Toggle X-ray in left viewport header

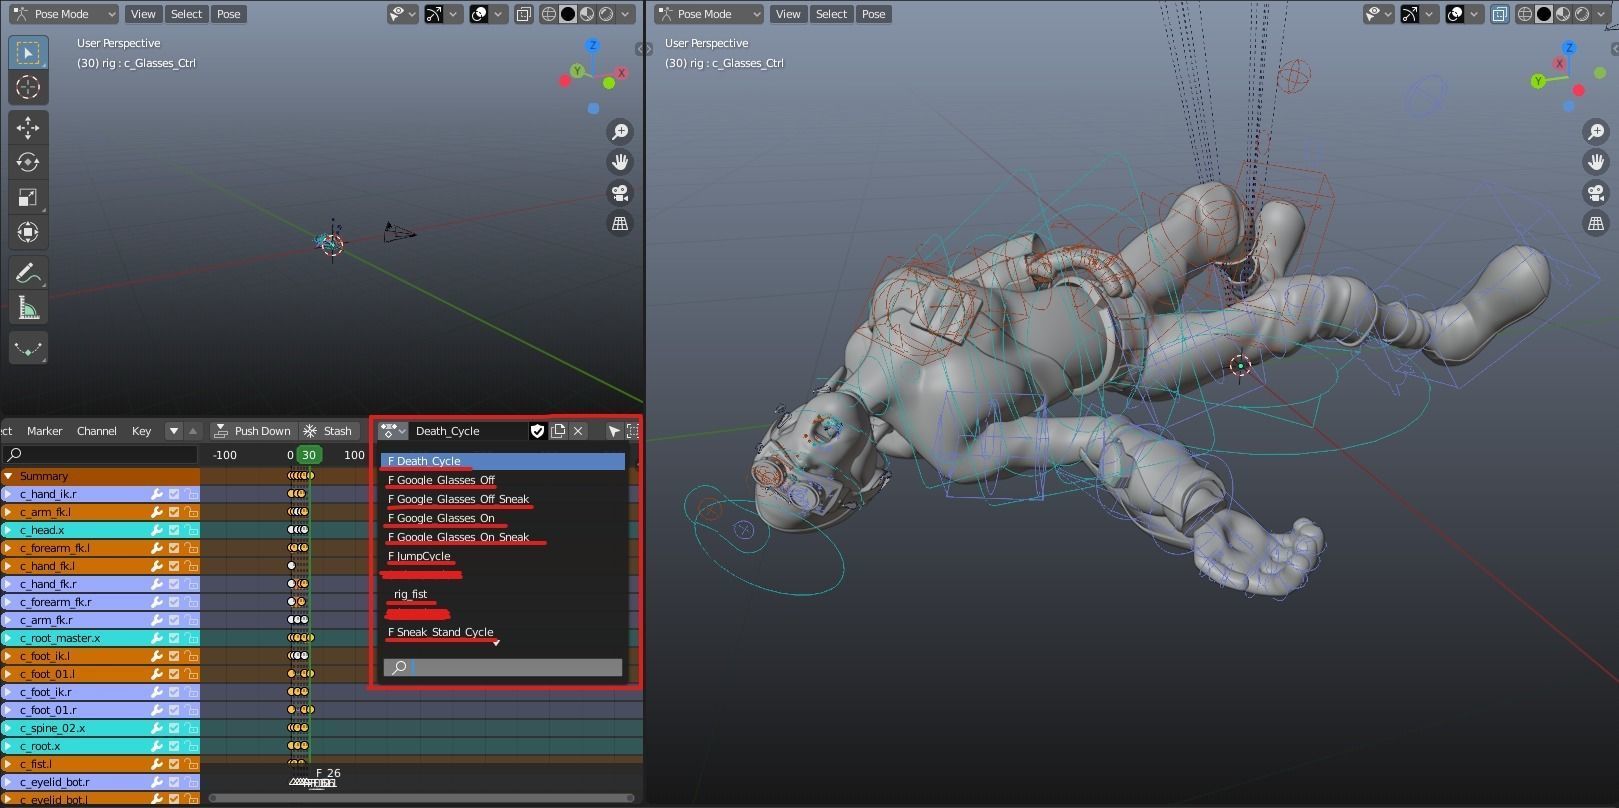tap(524, 14)
